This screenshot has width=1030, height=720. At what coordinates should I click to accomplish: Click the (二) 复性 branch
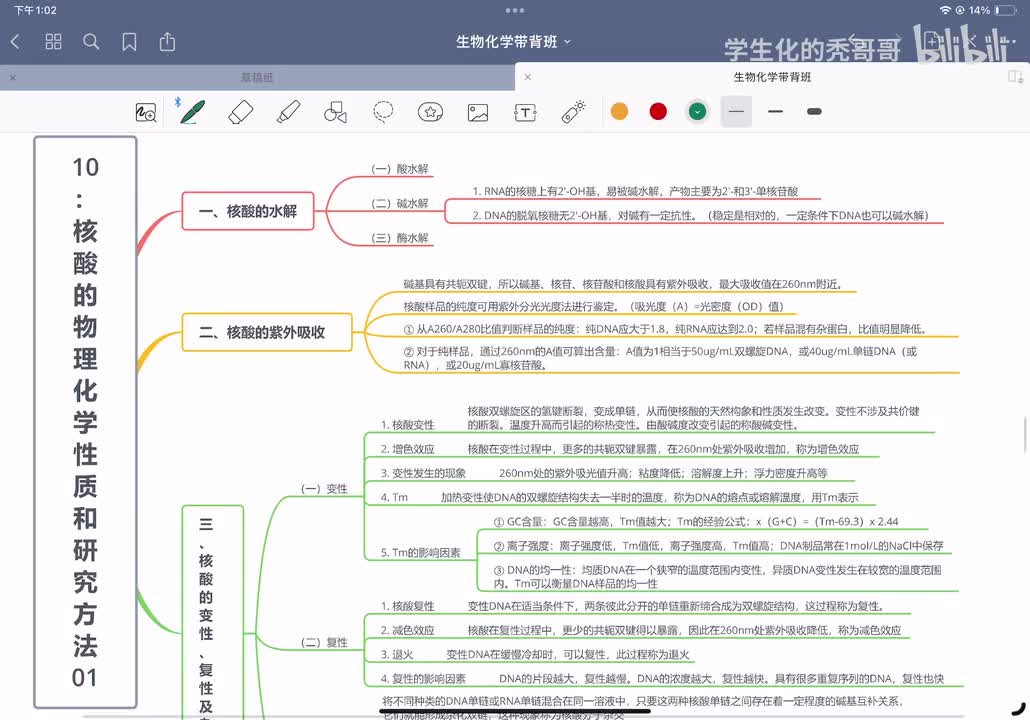point(324,642)
